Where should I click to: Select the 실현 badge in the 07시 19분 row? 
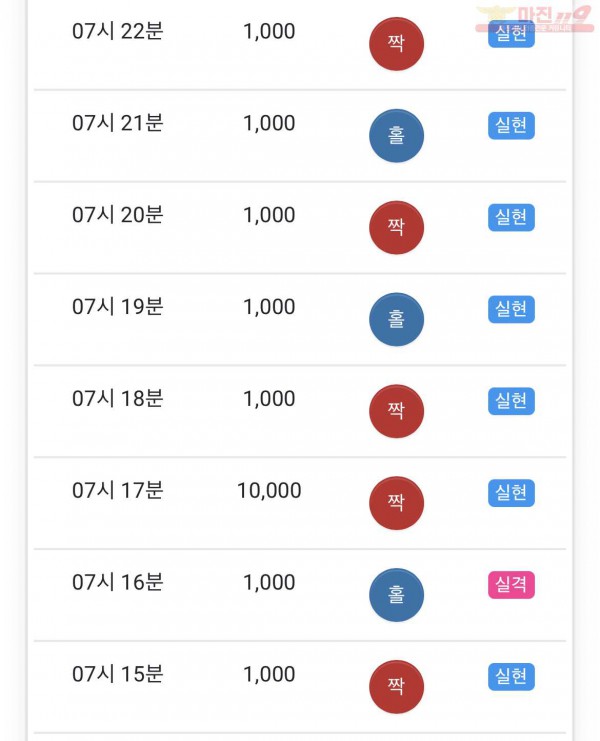(511, 309)
